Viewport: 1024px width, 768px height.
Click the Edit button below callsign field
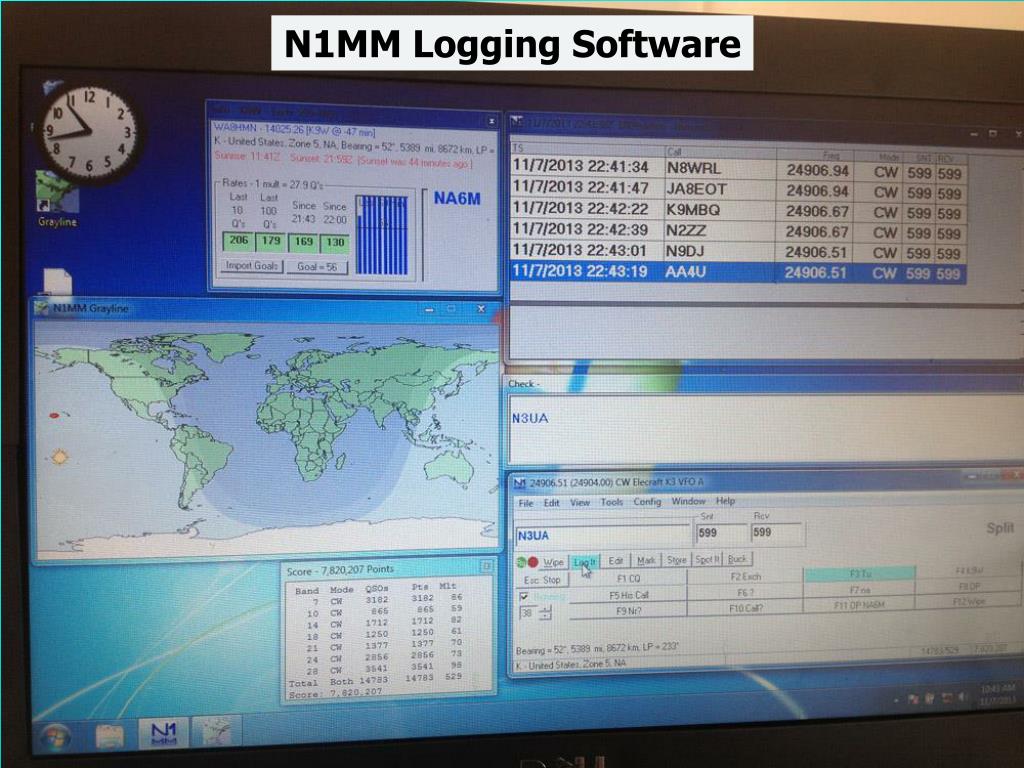point(615,560)
